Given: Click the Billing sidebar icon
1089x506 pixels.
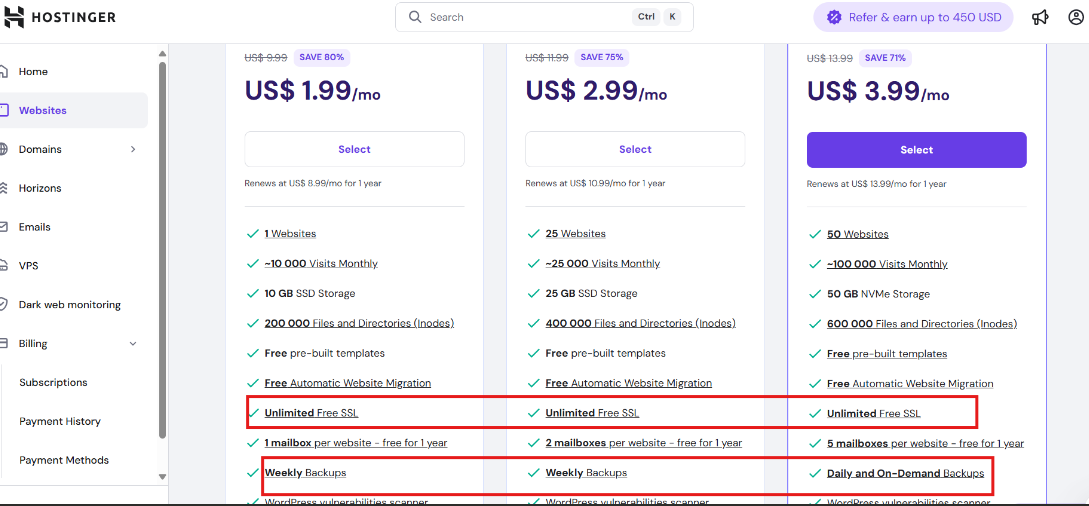Looking at the screenshot, I should click(x=3, y=344).
